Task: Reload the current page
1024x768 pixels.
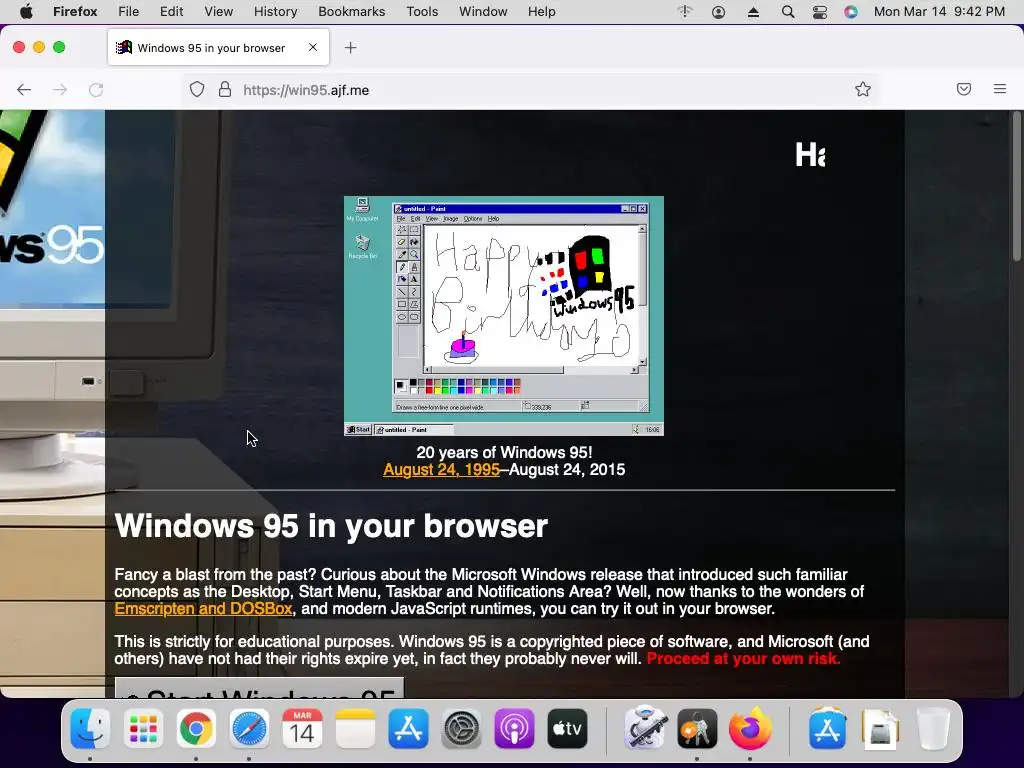Action: point(96,89)
